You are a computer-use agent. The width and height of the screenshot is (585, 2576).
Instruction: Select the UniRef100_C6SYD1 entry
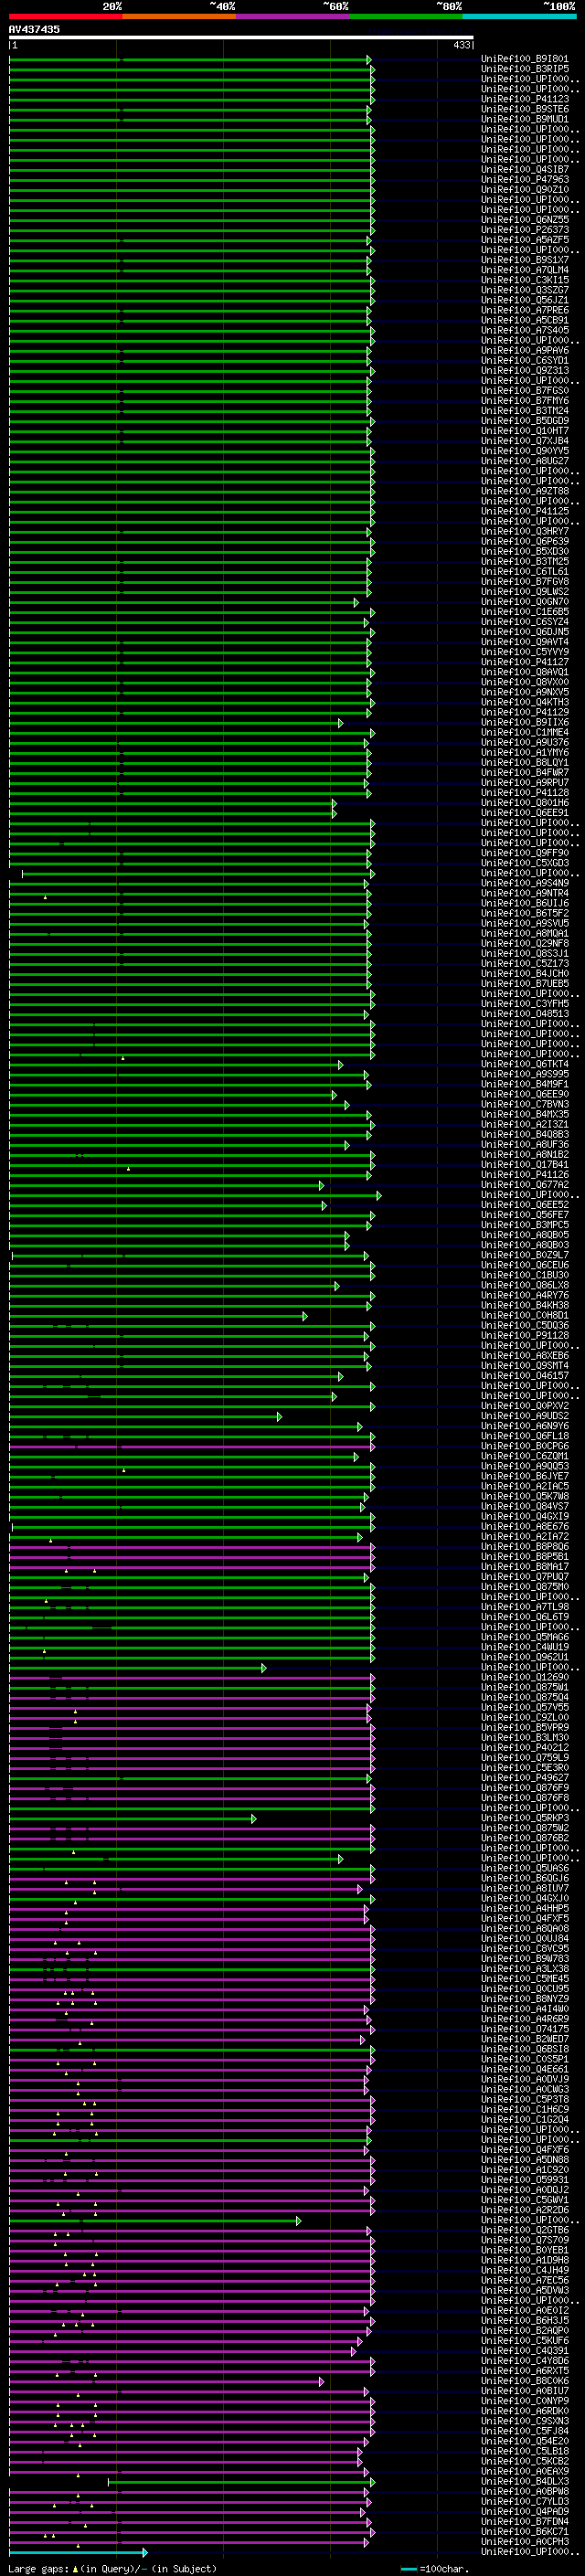(525, 360)
